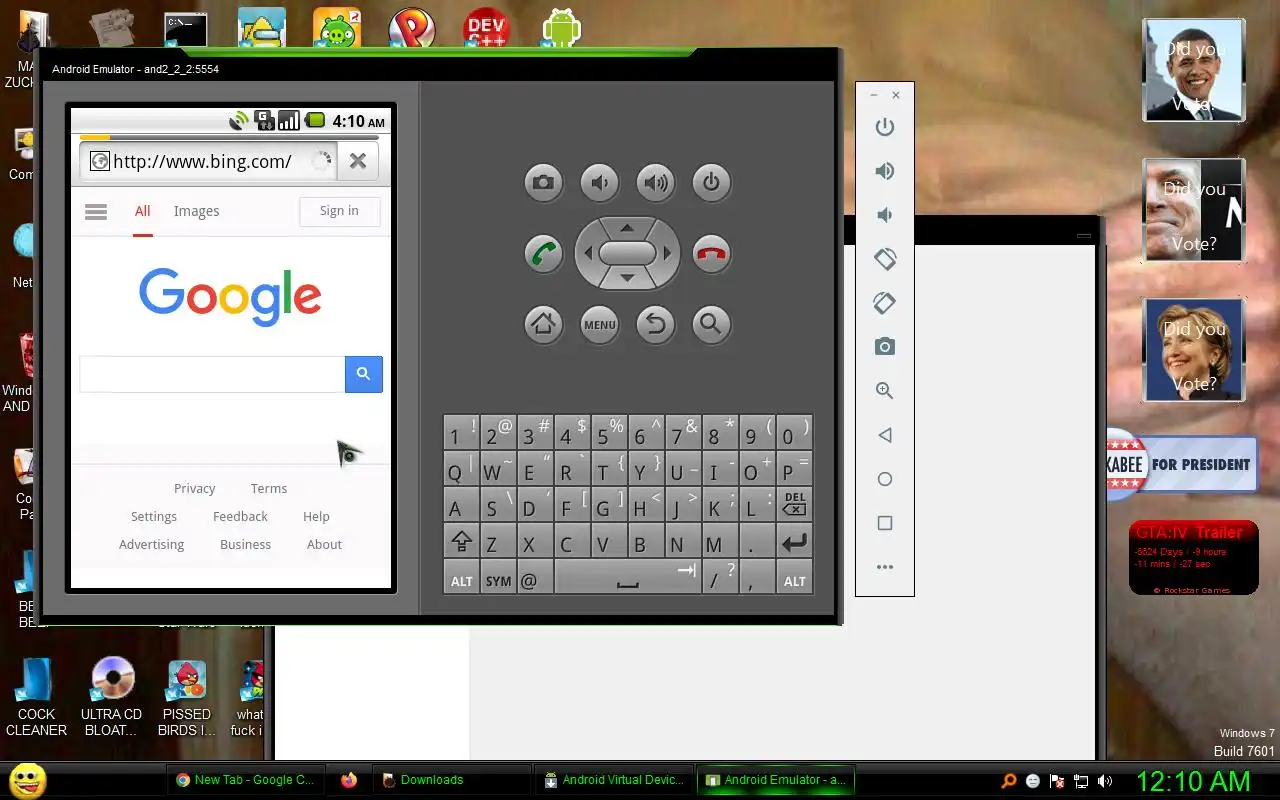The width and height of the screenshot is (1280, 800).
Task: Click the Sign in button
Action: 339,211
